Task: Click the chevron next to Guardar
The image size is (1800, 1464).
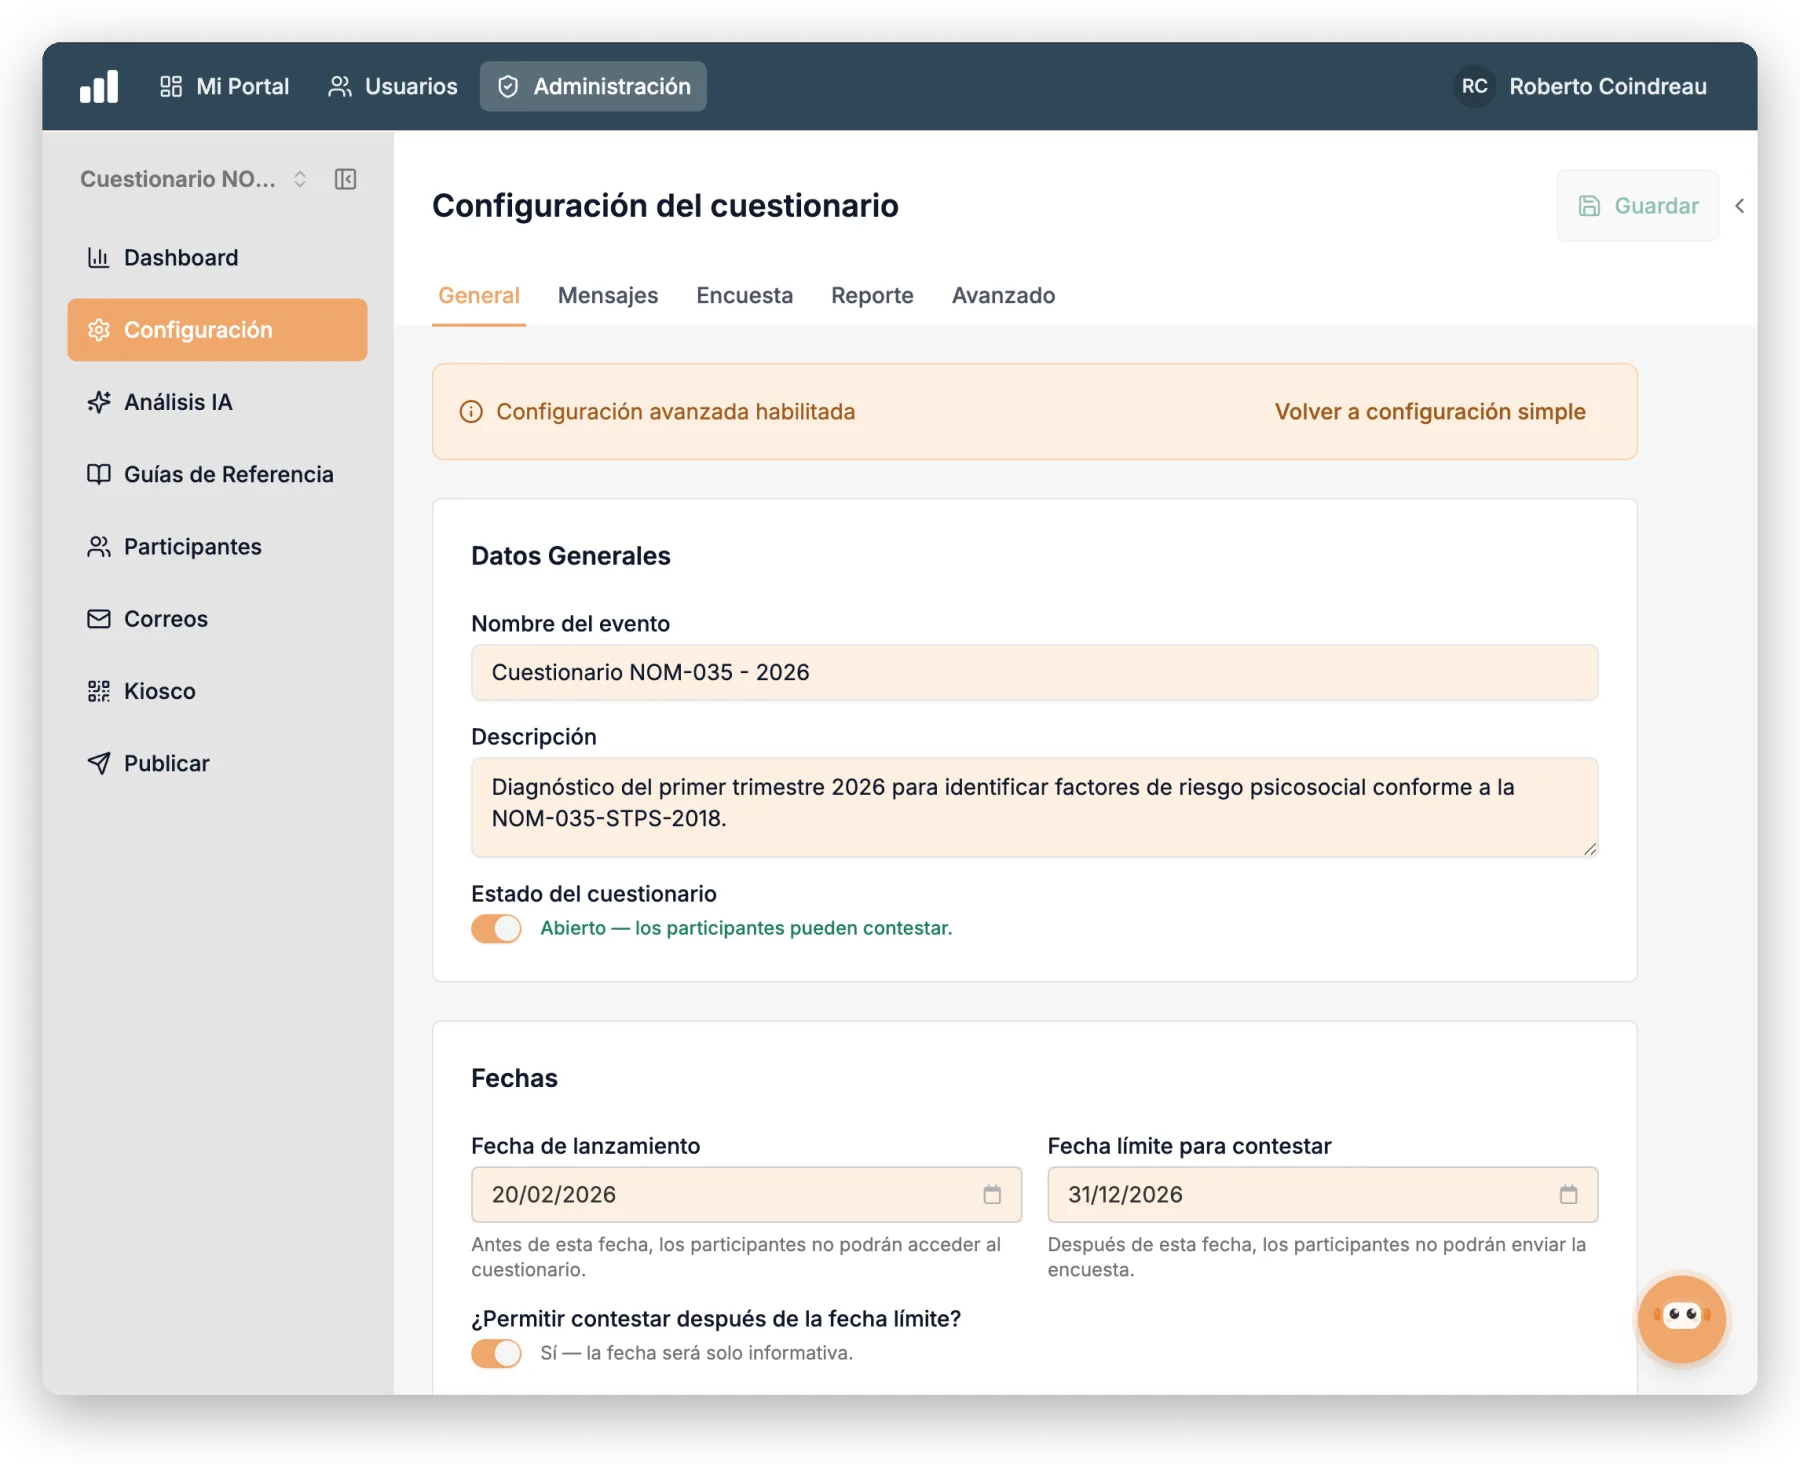Action: point(1739,206)
